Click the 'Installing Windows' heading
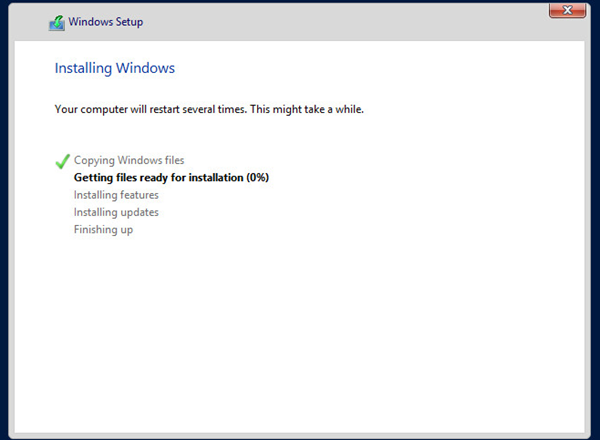The image size is (600, 440). pyautogui.click(x=115, y=68)
